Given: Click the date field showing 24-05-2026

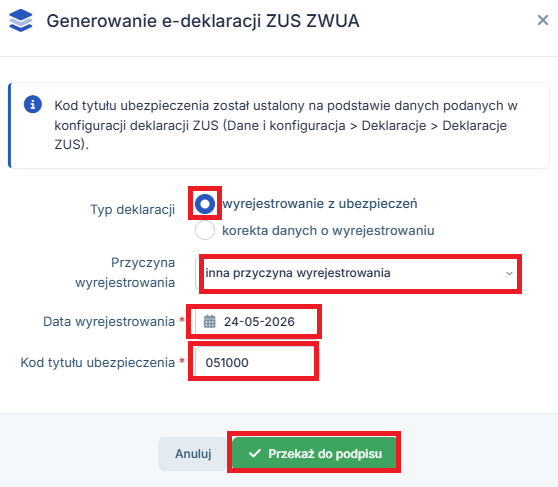Looking at the screenshot, I should (256, 321).
